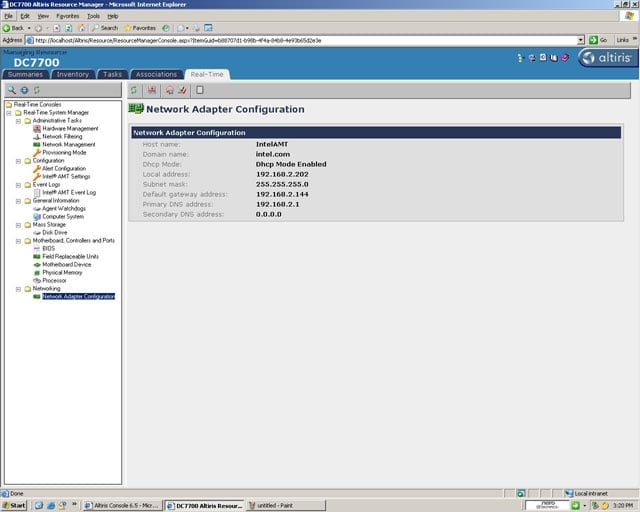Viewport: 640px width, 512px height.
Task: Open the Favorites menu in menu bar
Action: (x=68, y=16)
